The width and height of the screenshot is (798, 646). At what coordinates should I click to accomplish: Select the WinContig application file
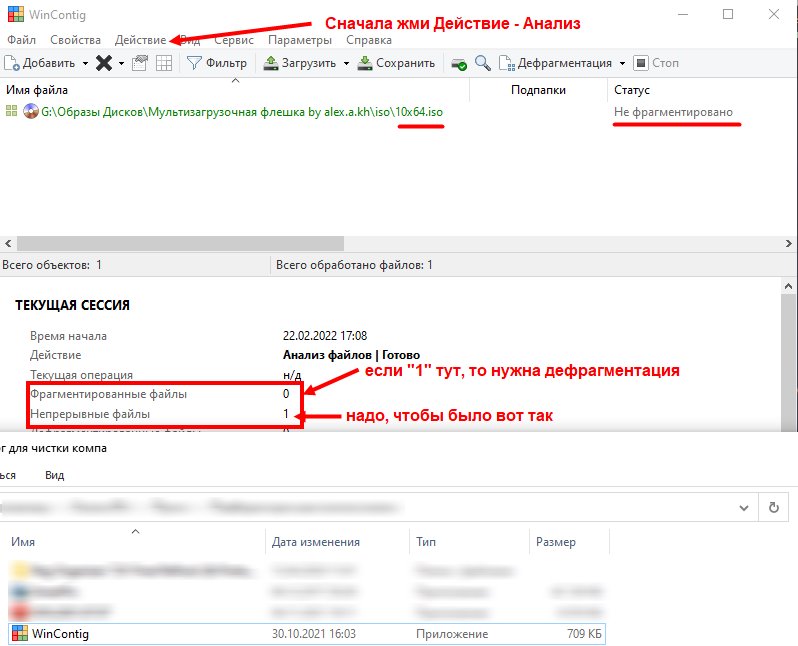pos(60,633)
